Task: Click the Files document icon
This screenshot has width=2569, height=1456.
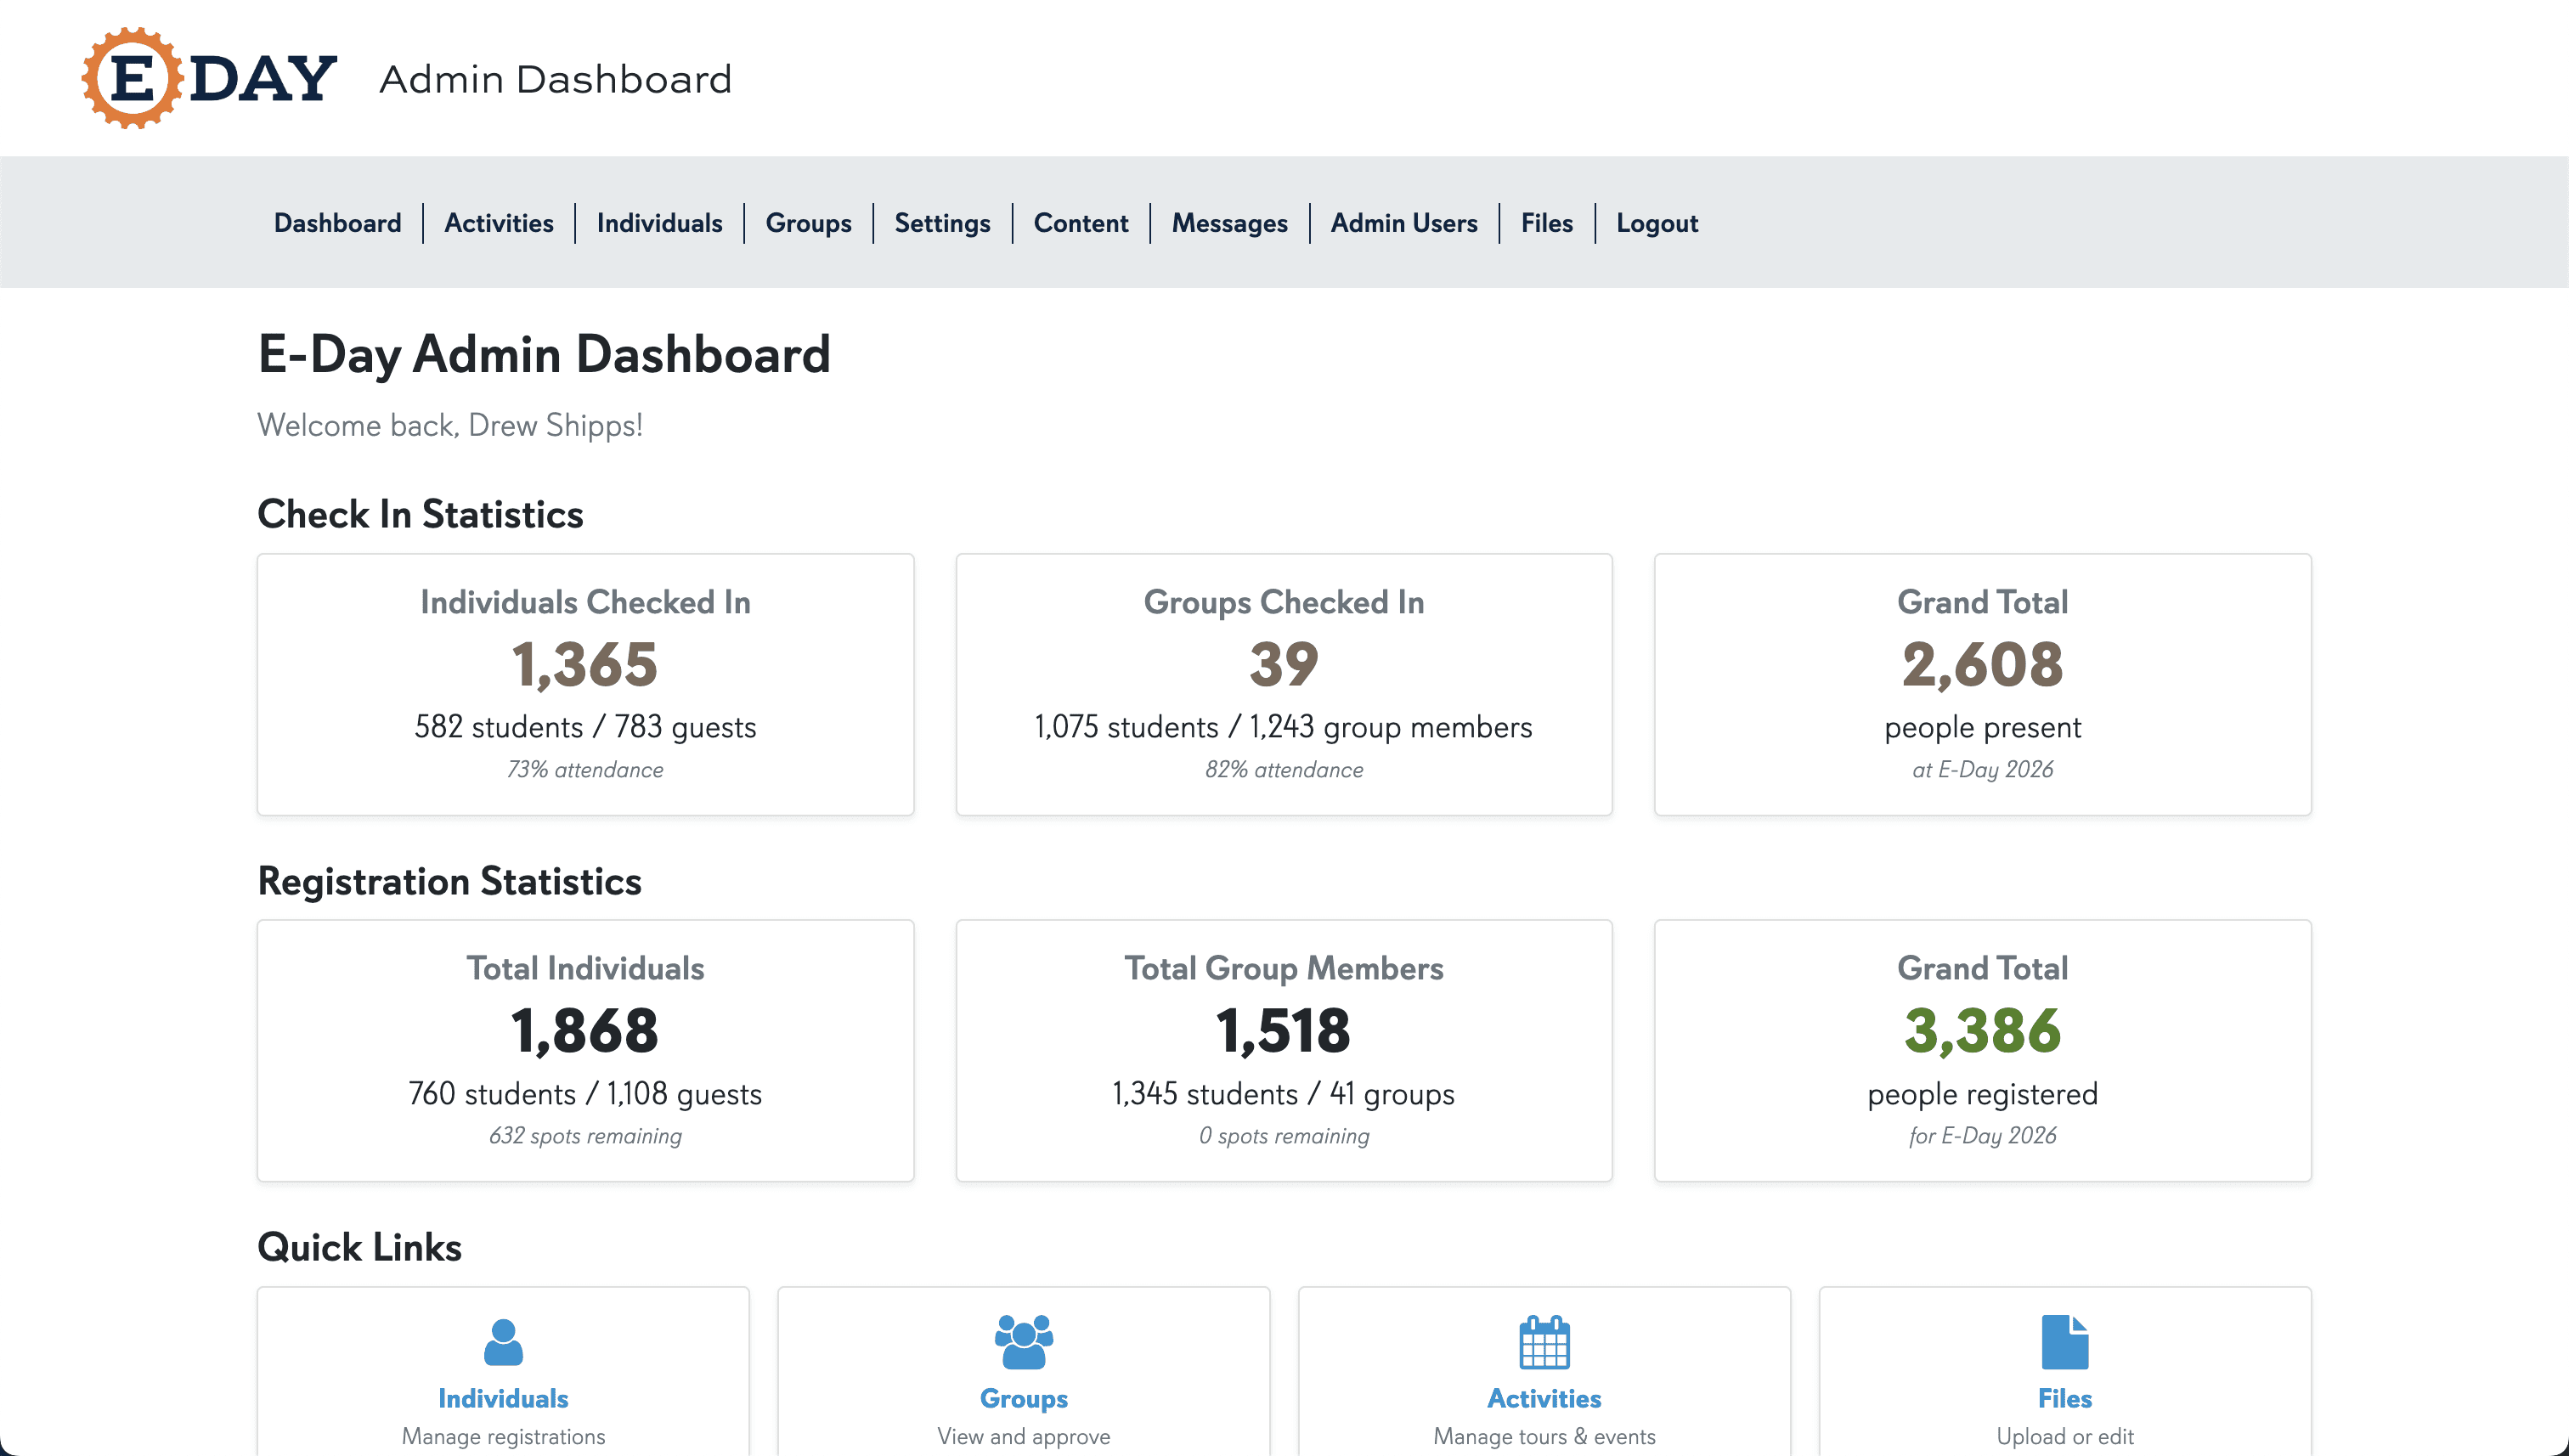Action: (x=2064, y=1342)
